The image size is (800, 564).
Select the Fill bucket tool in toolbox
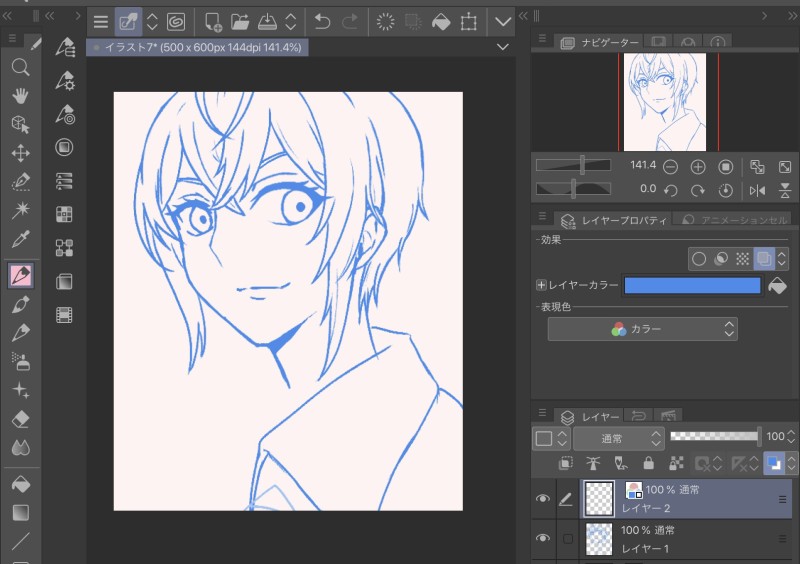pyautogui.click(x=20, y=484)
